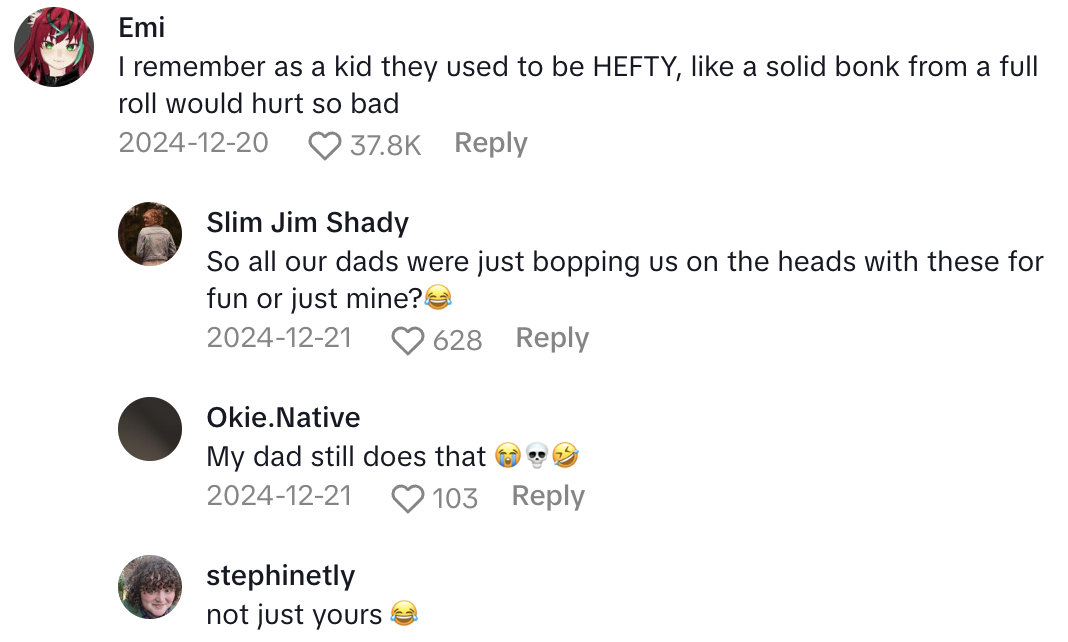Reply to Slim Jim Shady's comment

pyautogui.click(x=552, y=339)
